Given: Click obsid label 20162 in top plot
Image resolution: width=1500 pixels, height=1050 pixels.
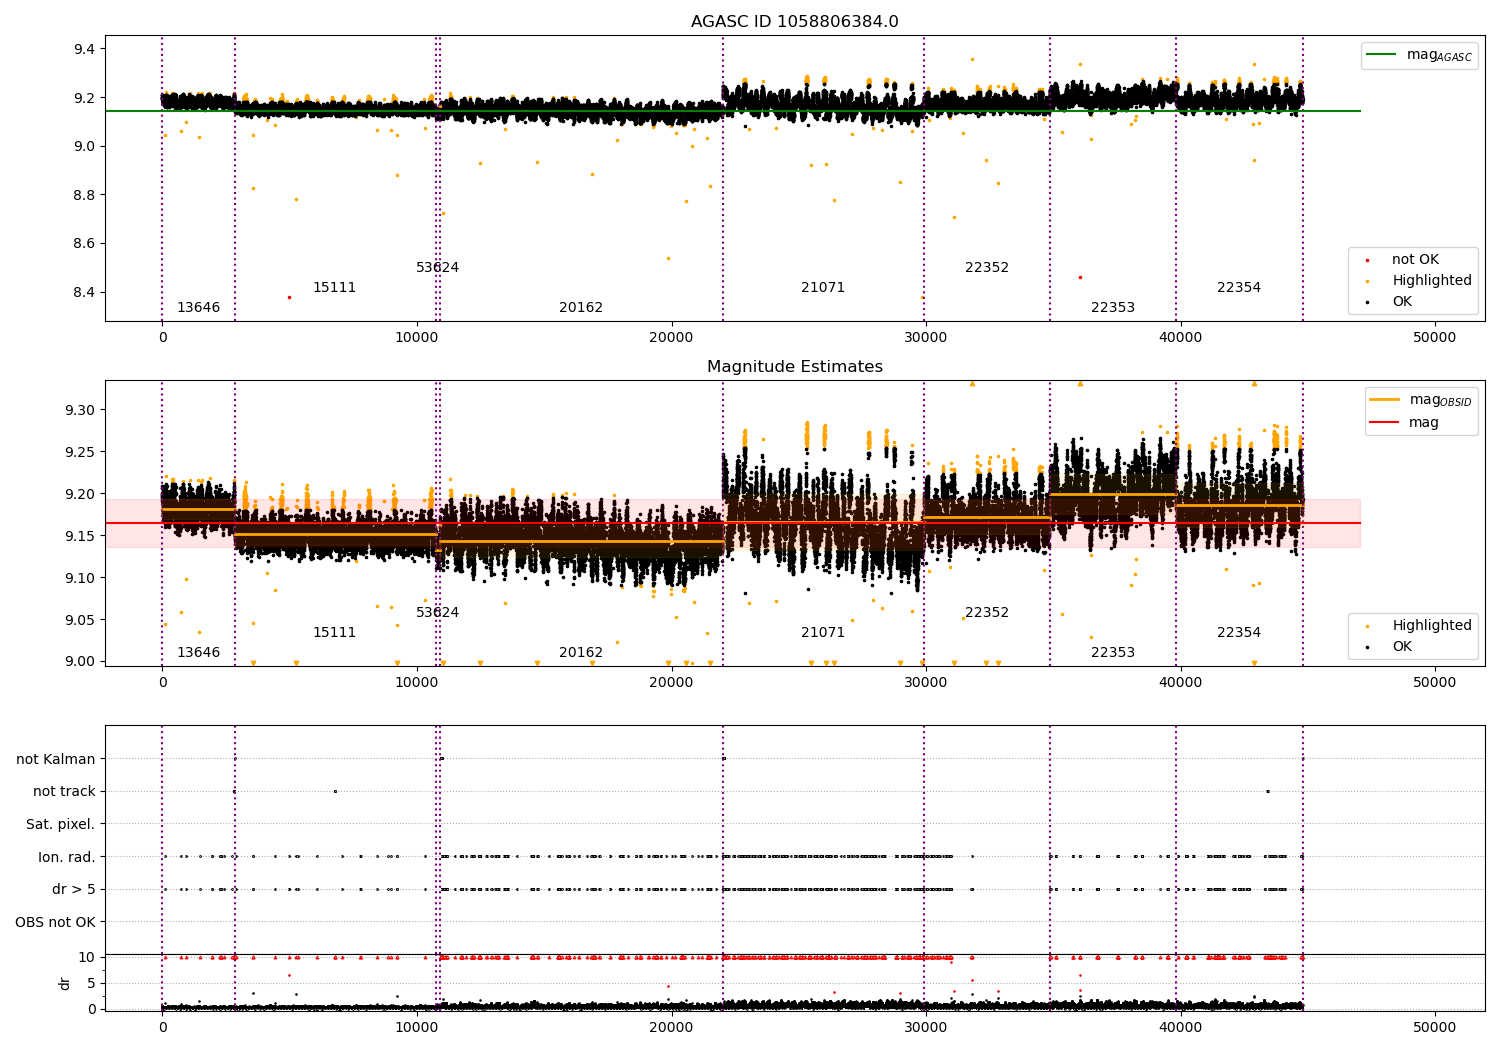Looking at the screenshot, I should 581,308.
